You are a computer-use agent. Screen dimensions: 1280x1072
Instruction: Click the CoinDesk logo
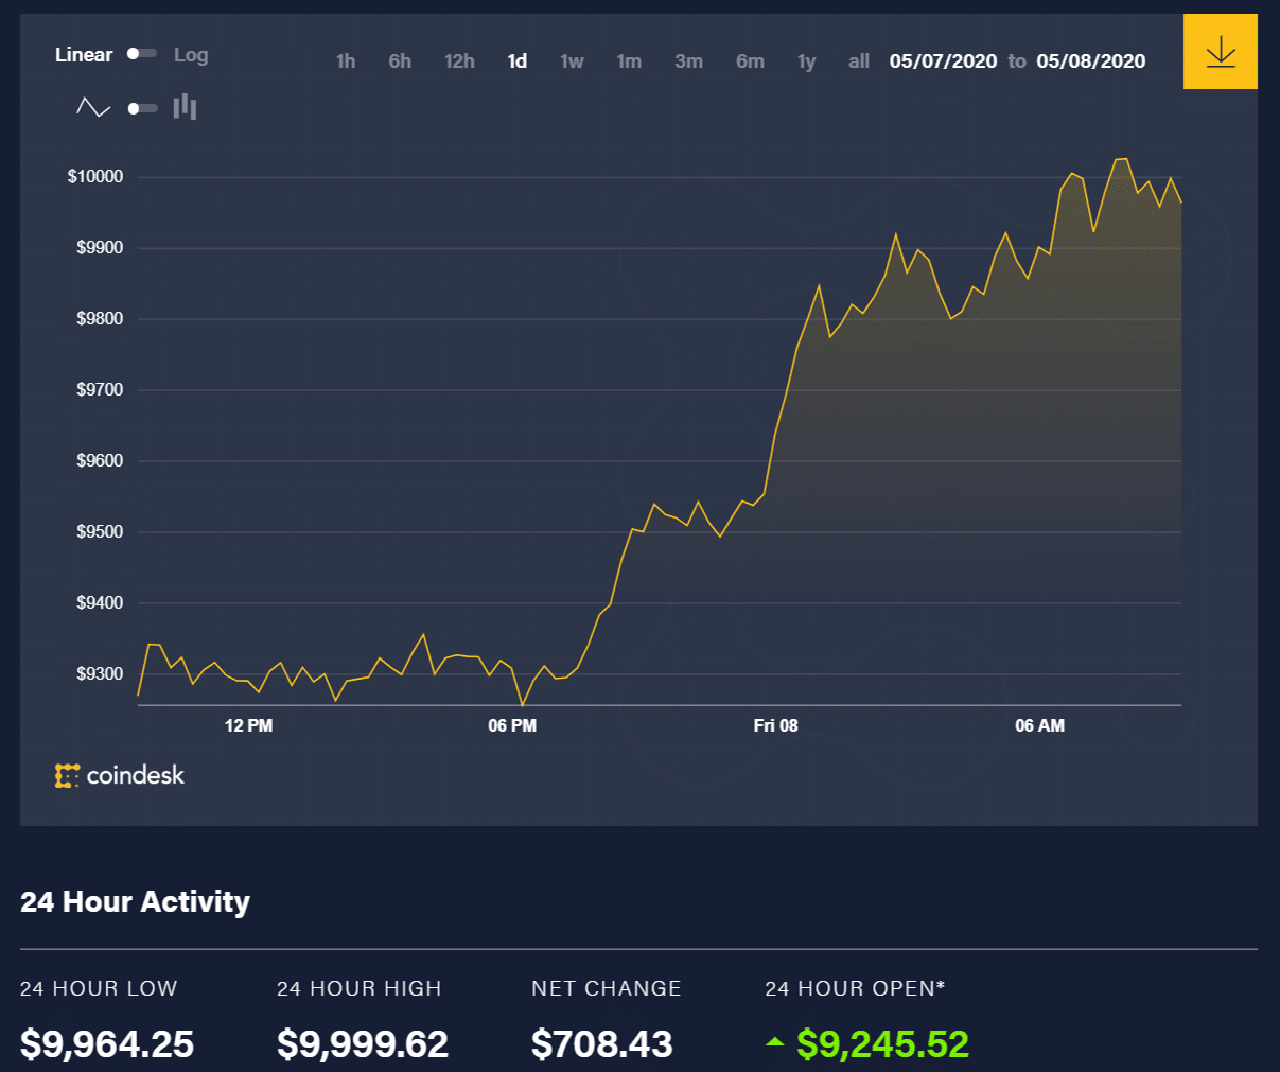pos(120,775)
